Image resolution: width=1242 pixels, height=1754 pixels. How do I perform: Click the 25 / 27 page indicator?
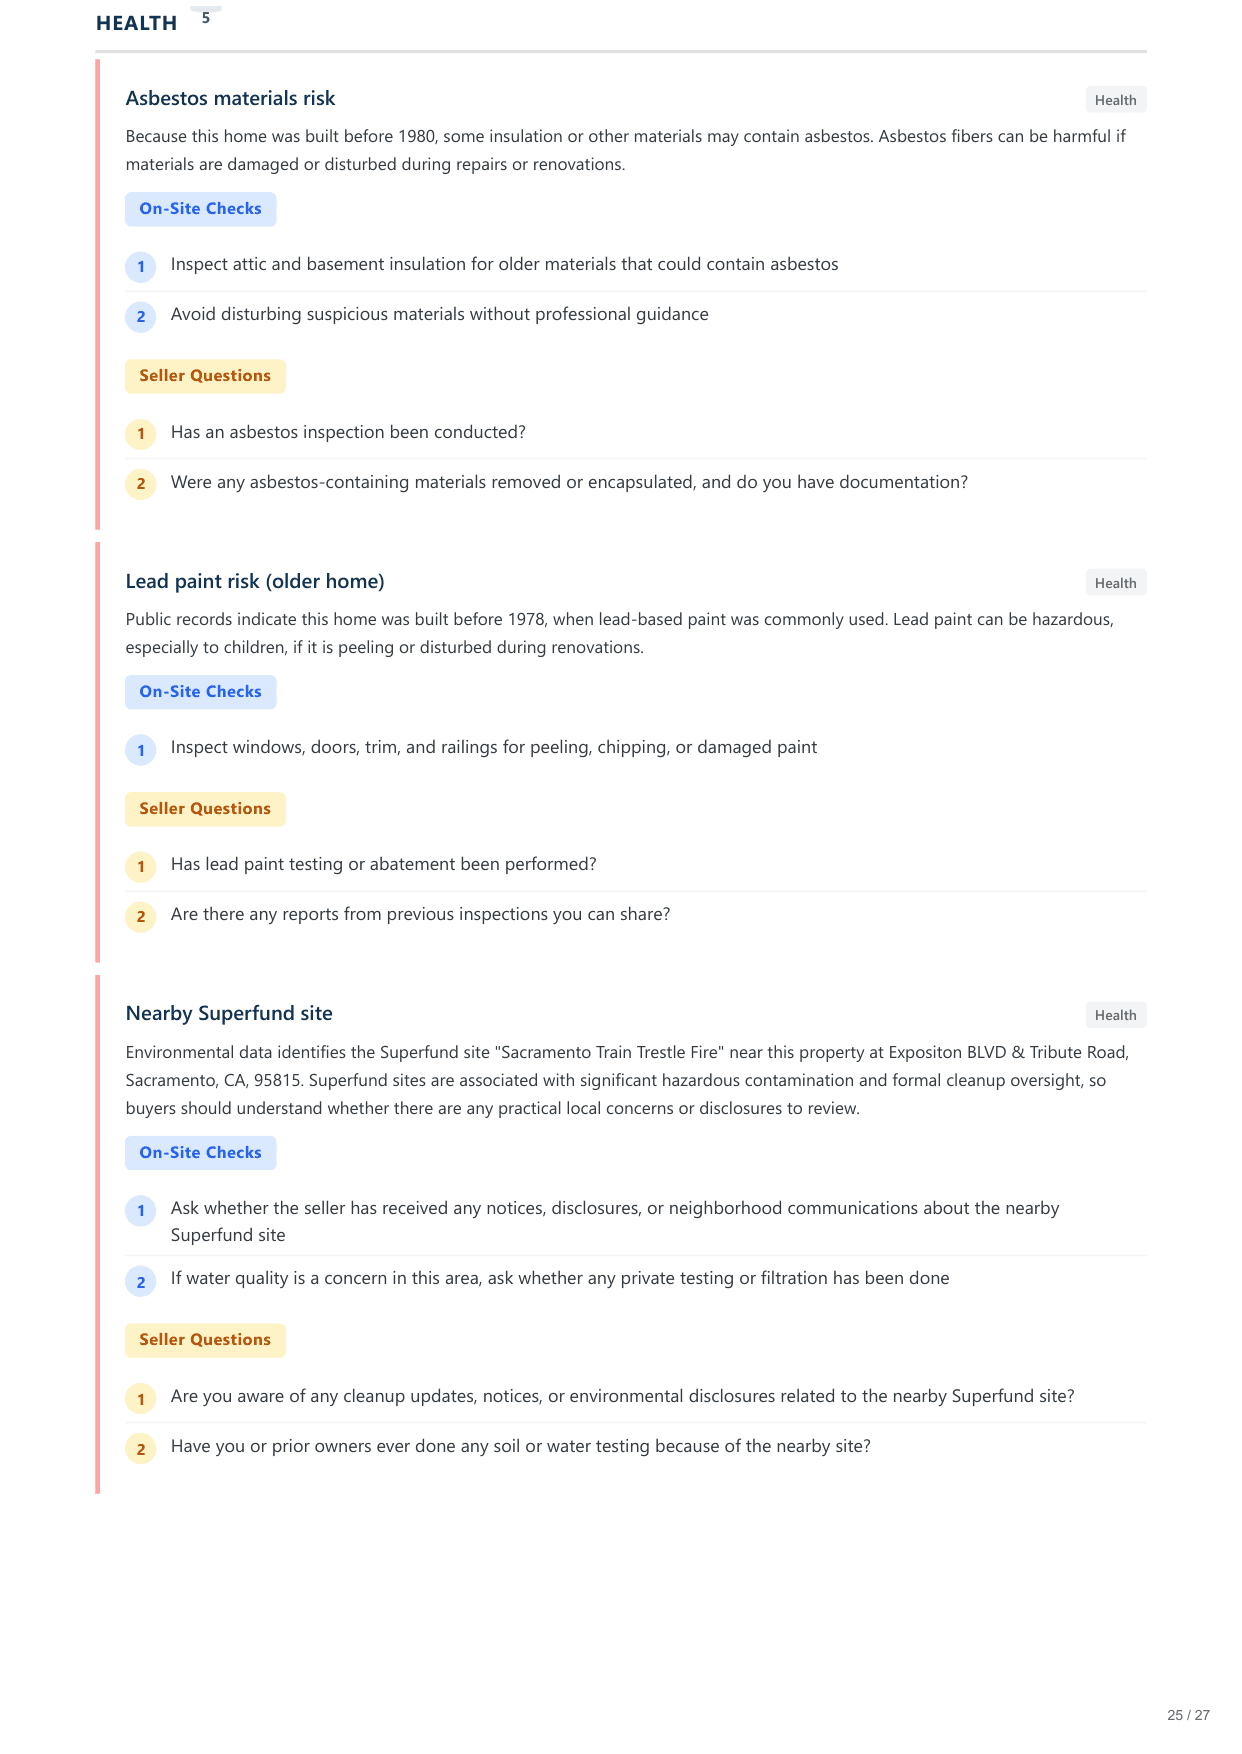click(1188, 1715)
